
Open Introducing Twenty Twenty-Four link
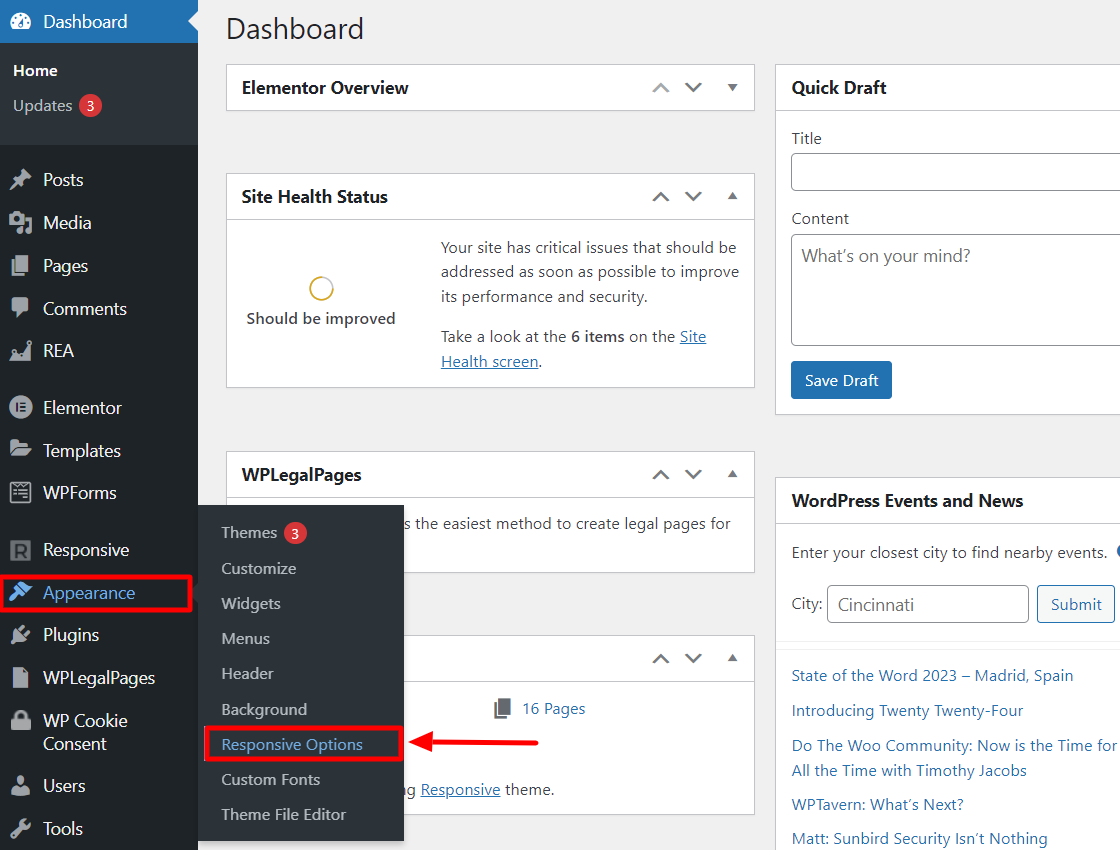(x=907, y=711)
